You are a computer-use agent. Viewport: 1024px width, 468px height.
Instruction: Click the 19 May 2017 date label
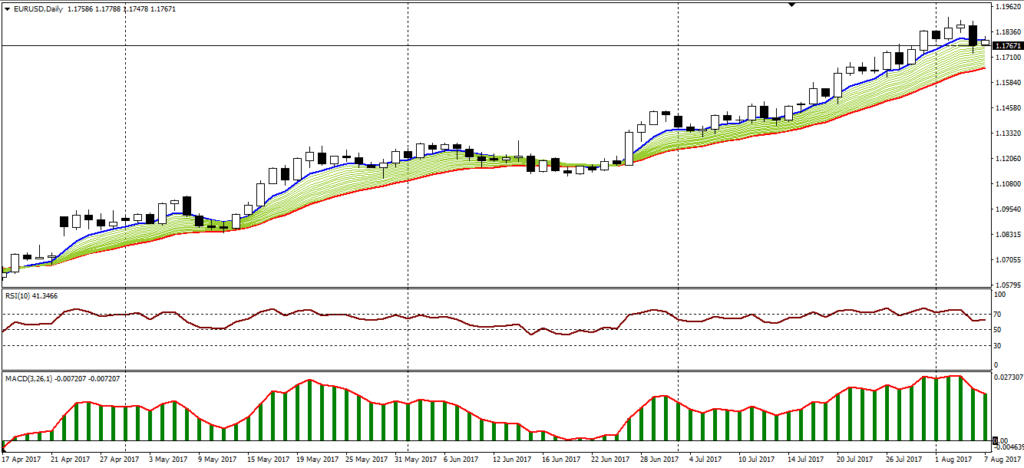[318, 459]
